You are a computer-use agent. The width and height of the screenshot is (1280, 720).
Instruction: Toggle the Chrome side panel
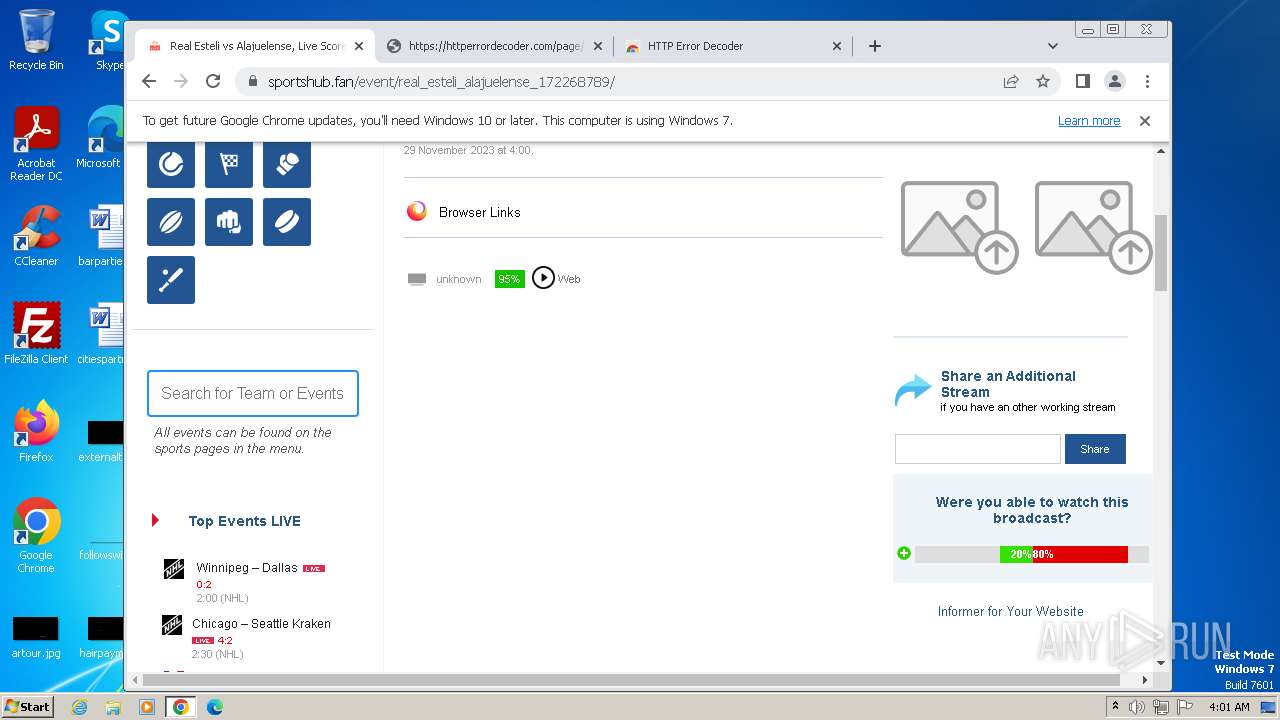1082,81
